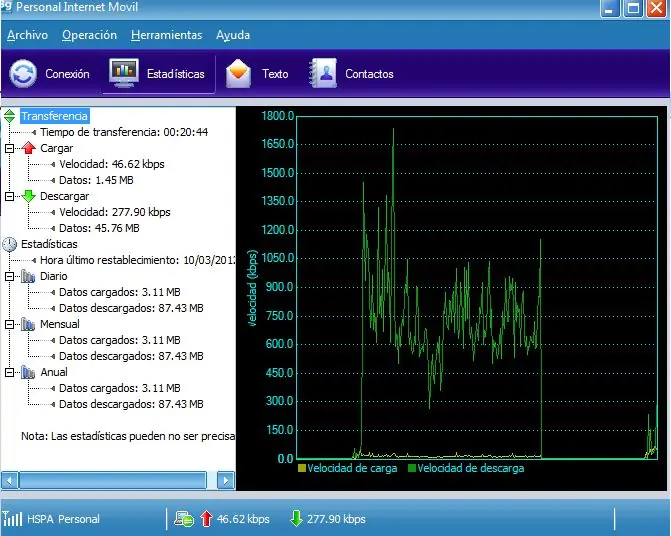Viewport: 671px width, 536px height.
Task: Collapse the Descargar tree node
Action: (9, 196)
